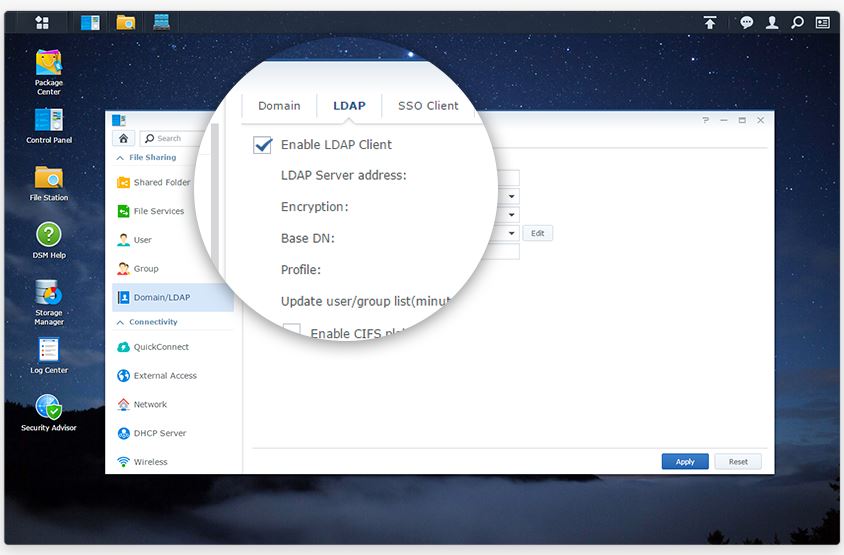Click the update user/group list field
Image resolution: width=844 pixels, height=555 pixels.
coord(503,251)
